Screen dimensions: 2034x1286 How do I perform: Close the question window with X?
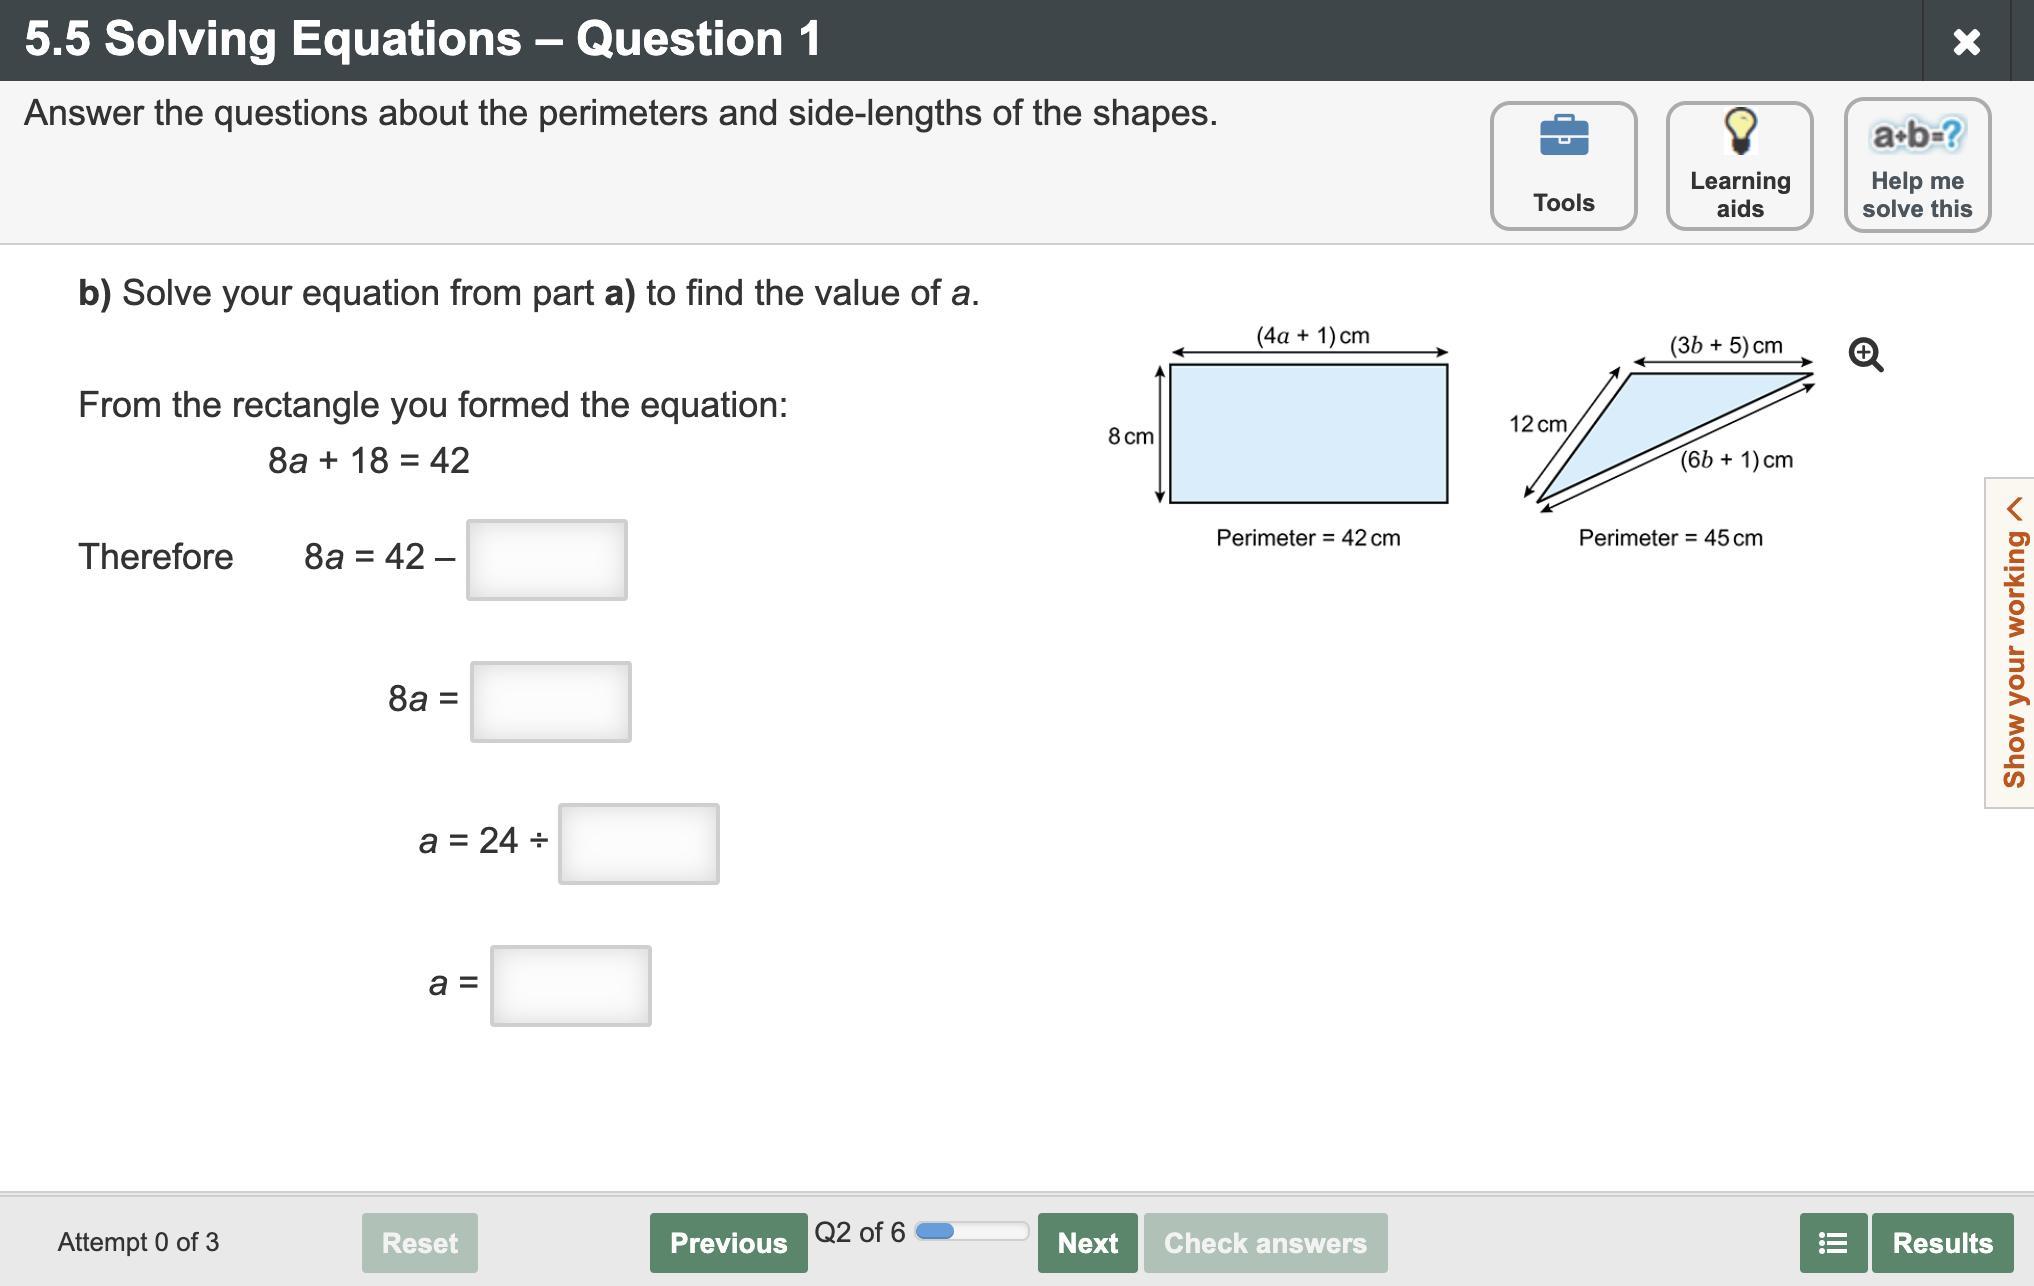(x=1966, y=41)
